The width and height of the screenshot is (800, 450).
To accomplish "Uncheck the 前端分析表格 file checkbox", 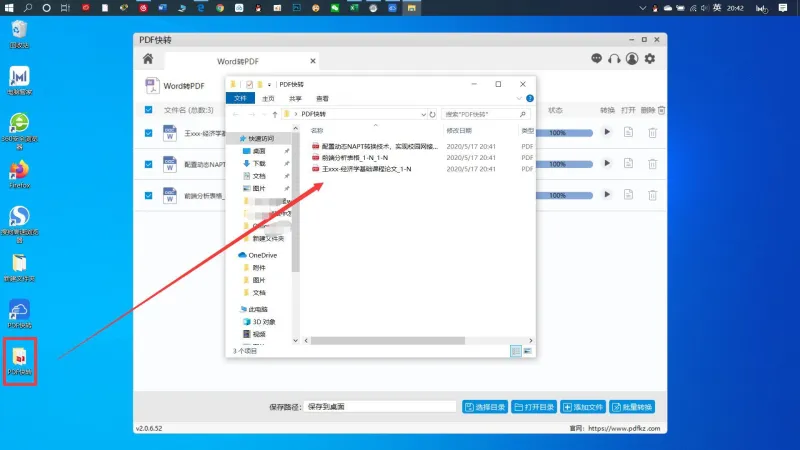I will click(x=148, y=195).
